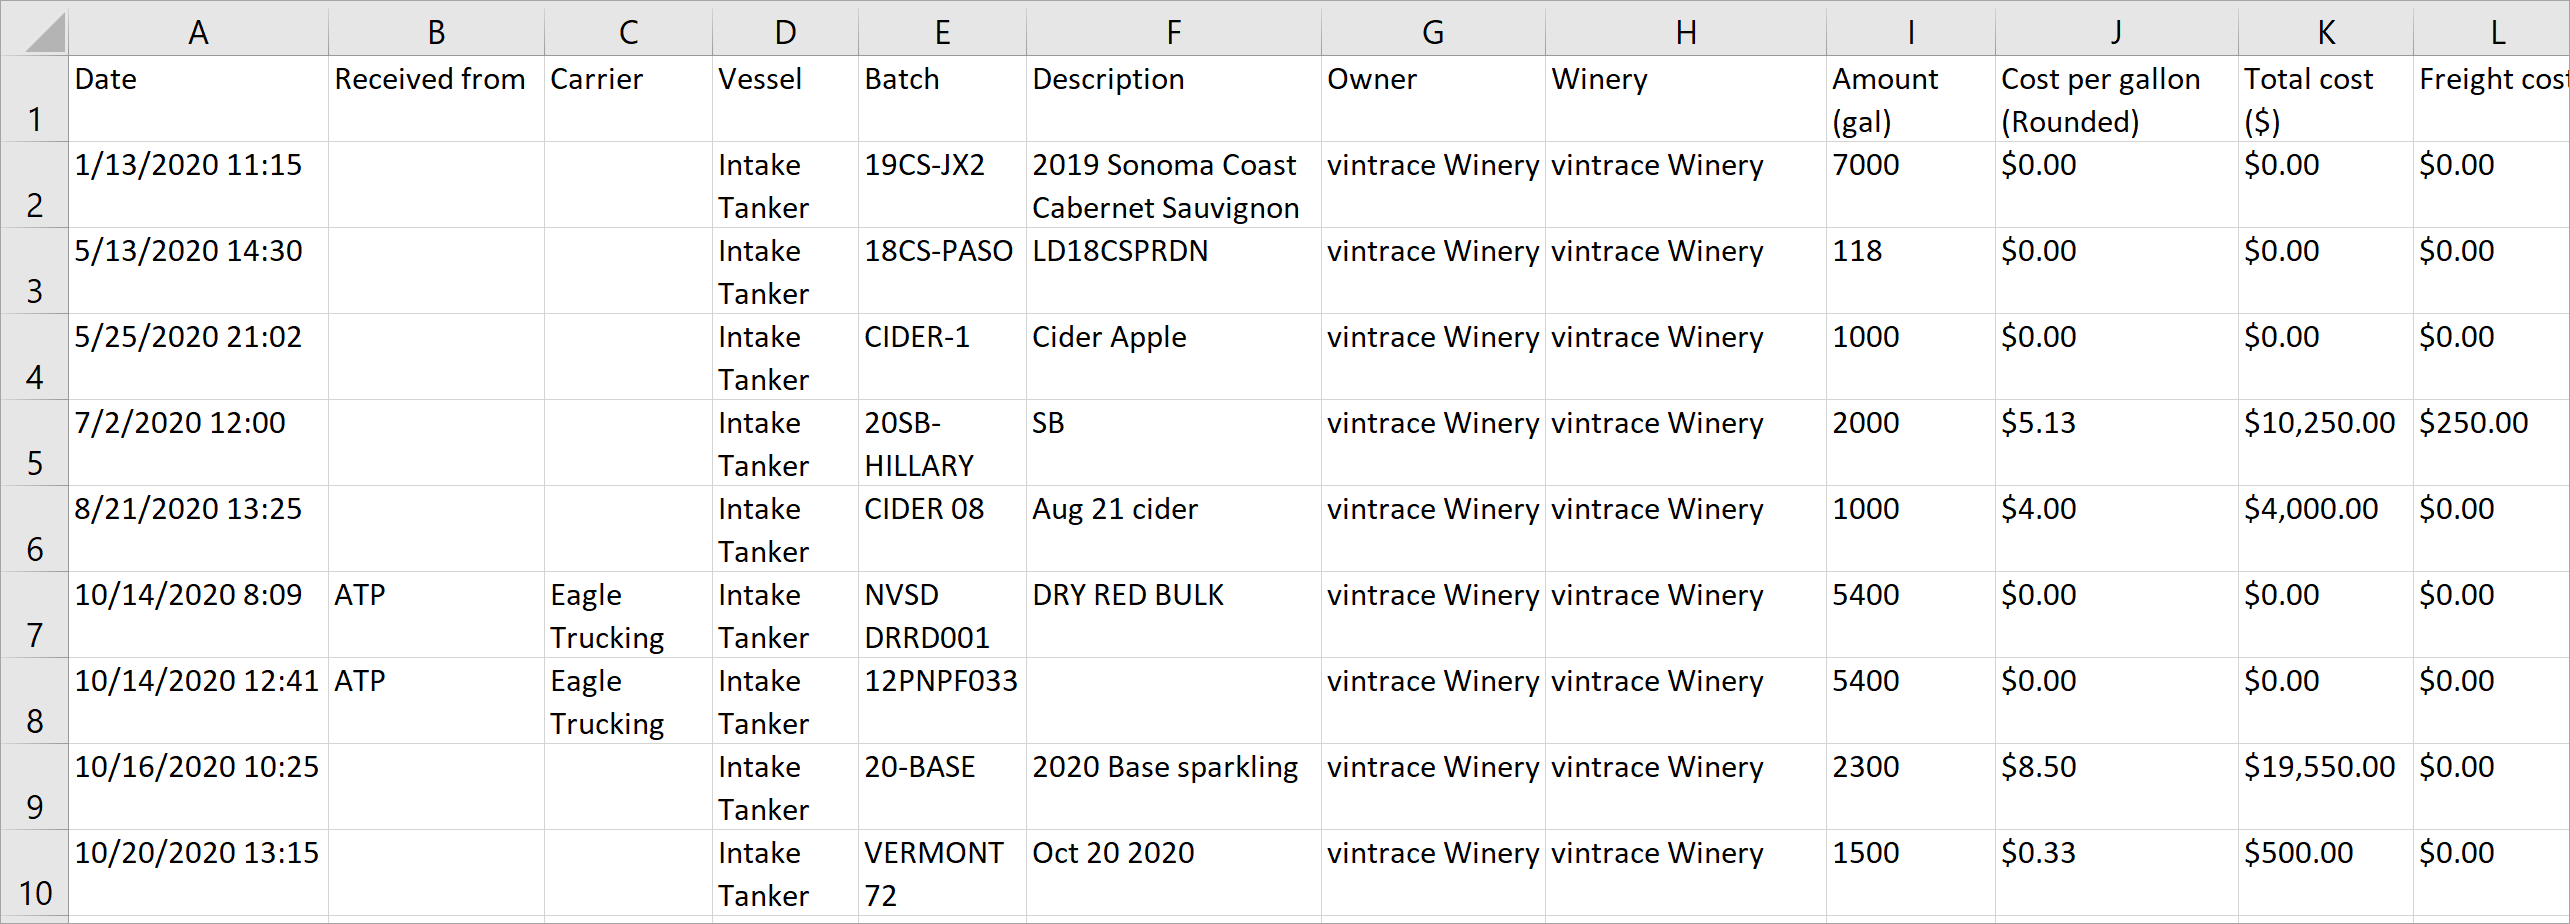Select 2019 Sonoma Coast Cabernet Sauvignon cell

click(1173, 185)
